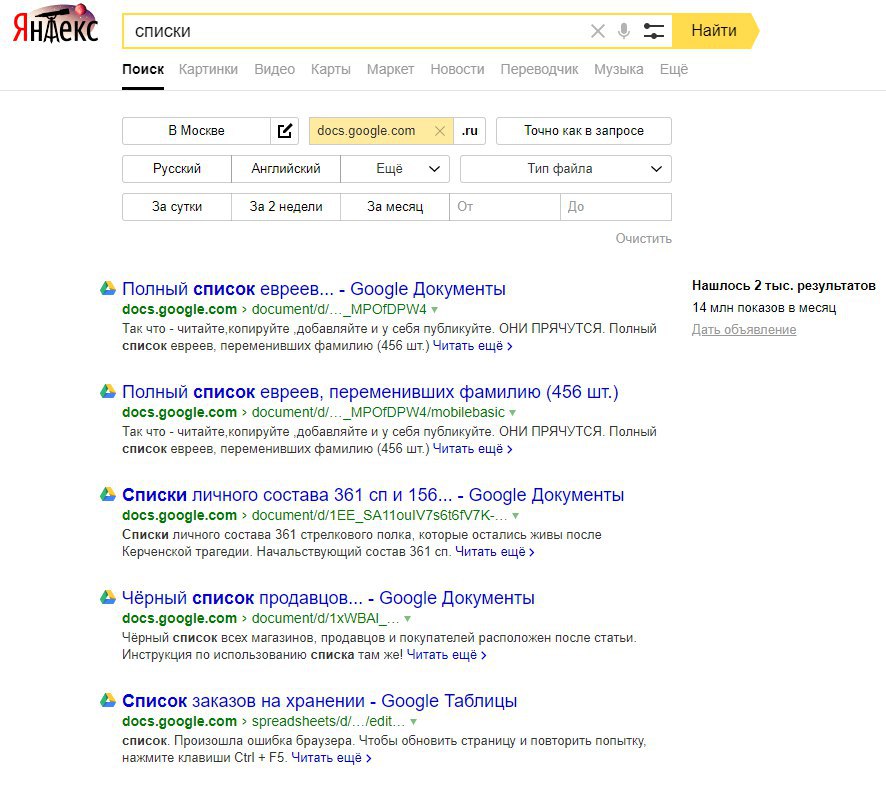Activate voice search microphone icon
This screenshot has height=789, width=886.
tap(624, 31)
